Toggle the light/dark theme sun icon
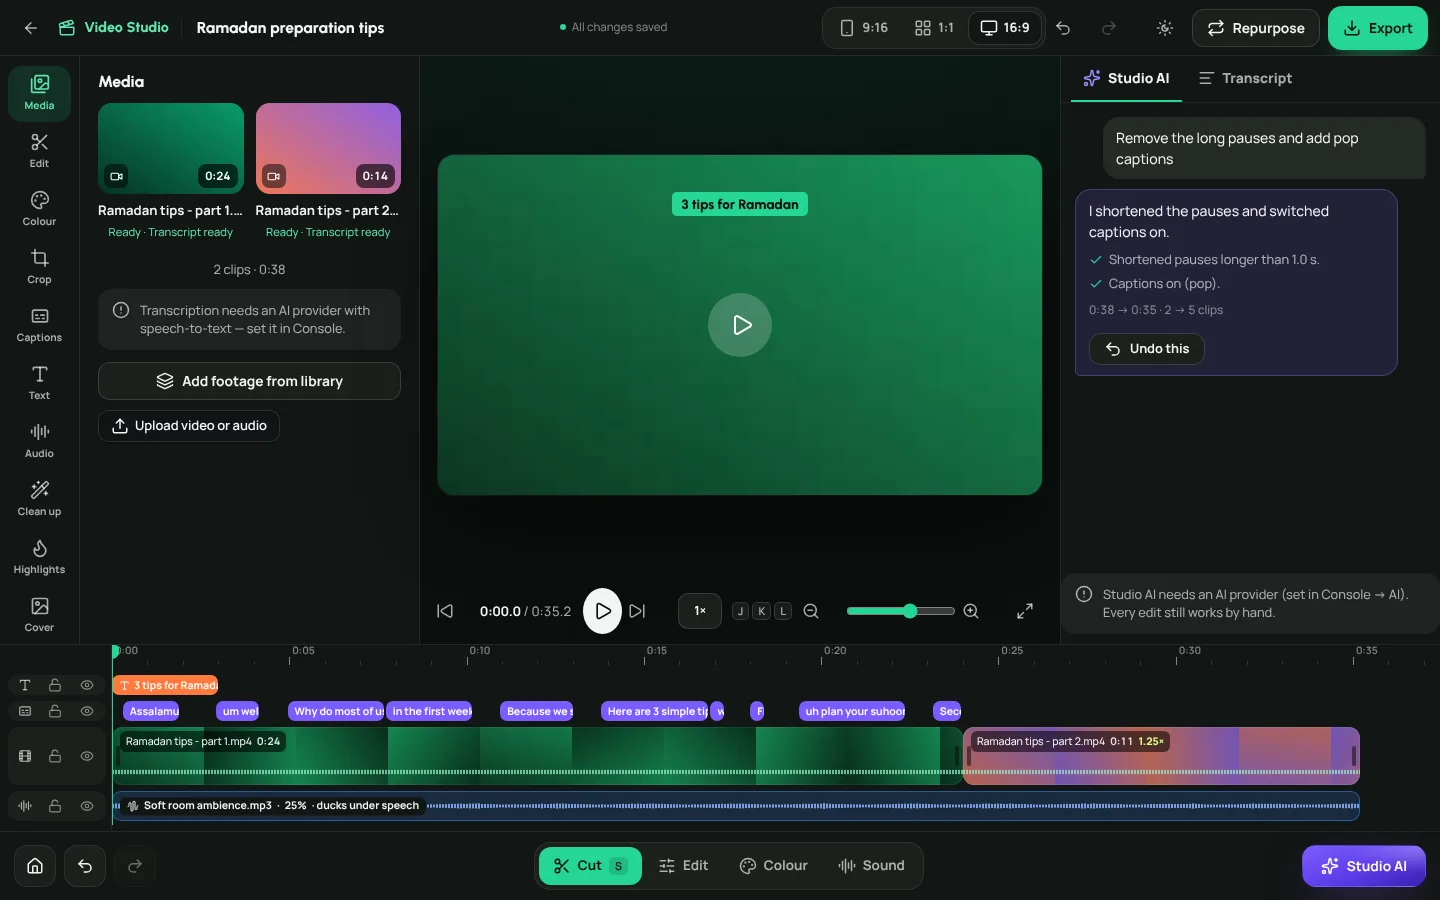Viewport: 1440px width, 900px height. 1165,28
